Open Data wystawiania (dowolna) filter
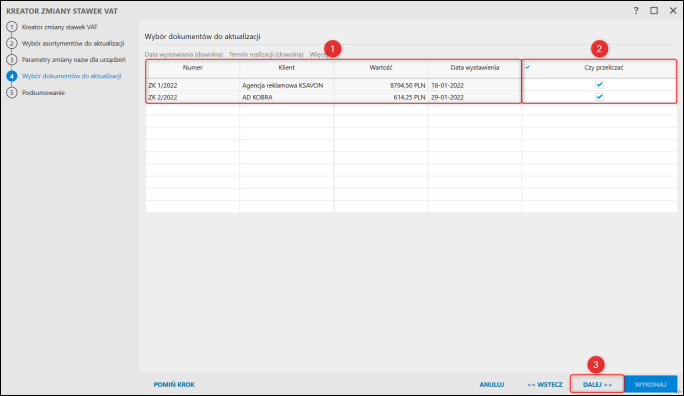Viewport: 684px width, 396px height. click(184, 55)
